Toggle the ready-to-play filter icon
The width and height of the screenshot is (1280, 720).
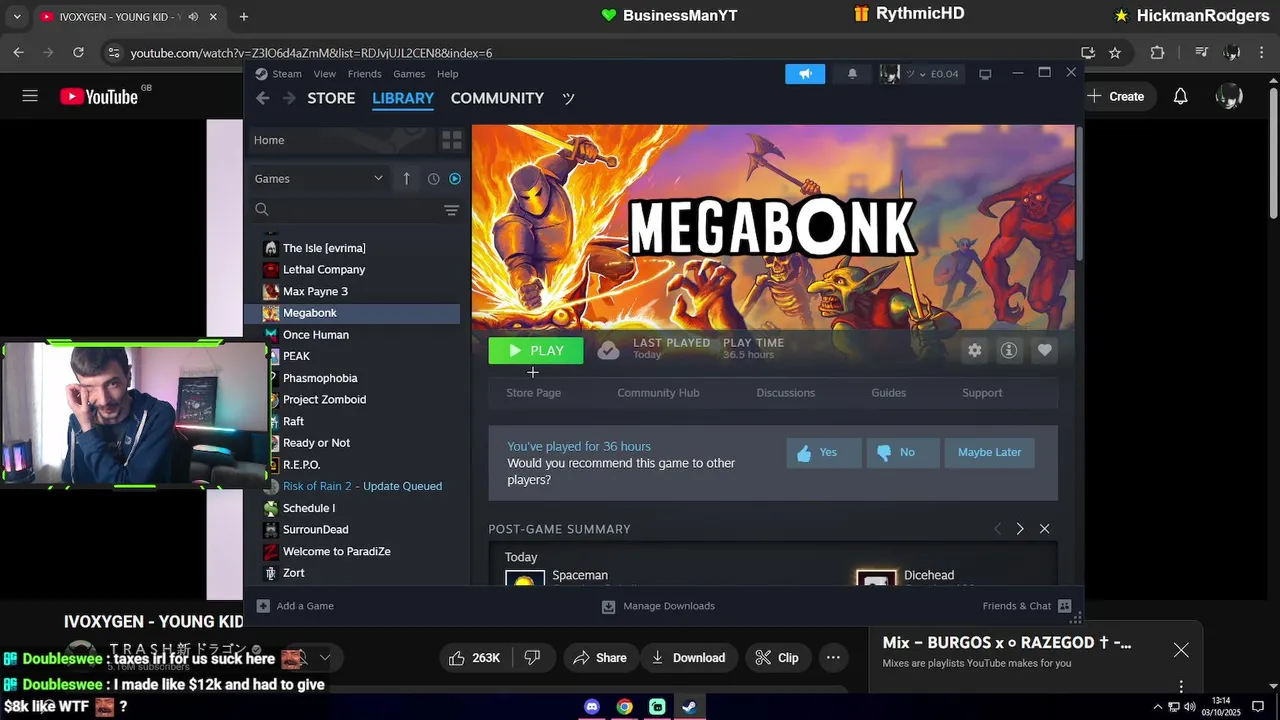click(455, 179)
